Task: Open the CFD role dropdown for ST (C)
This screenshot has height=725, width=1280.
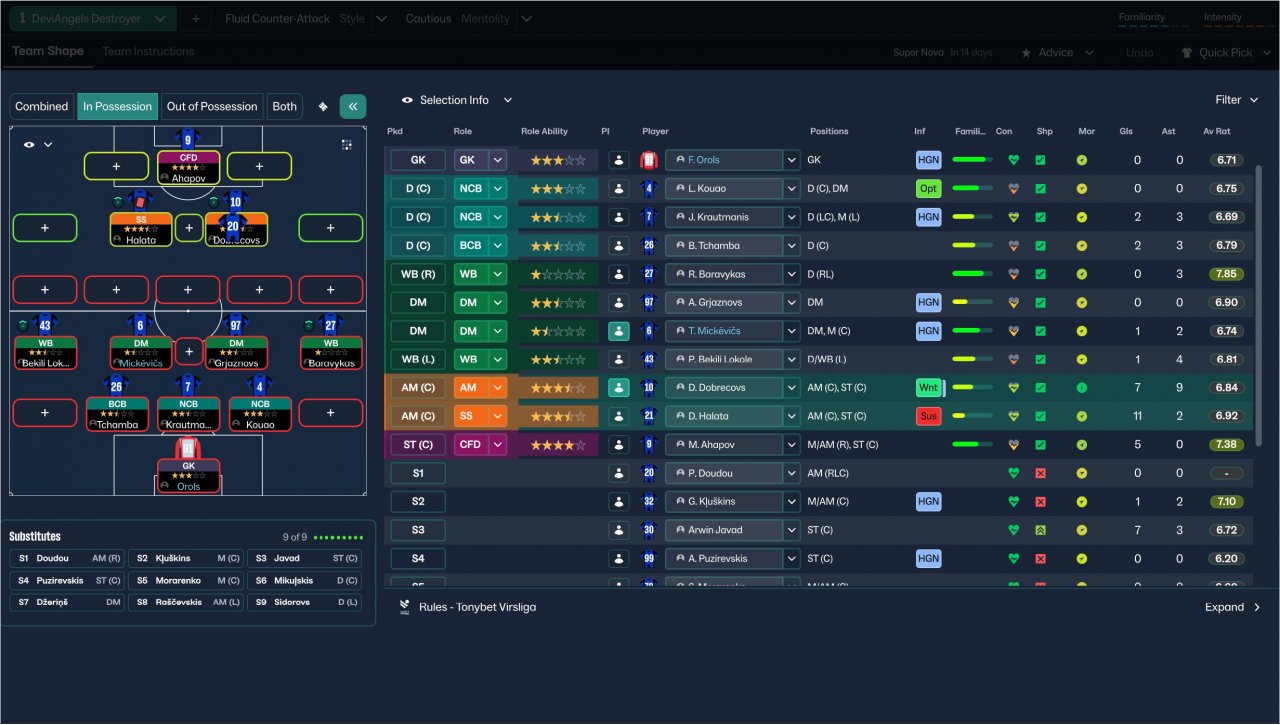Action: click(498, 445)
